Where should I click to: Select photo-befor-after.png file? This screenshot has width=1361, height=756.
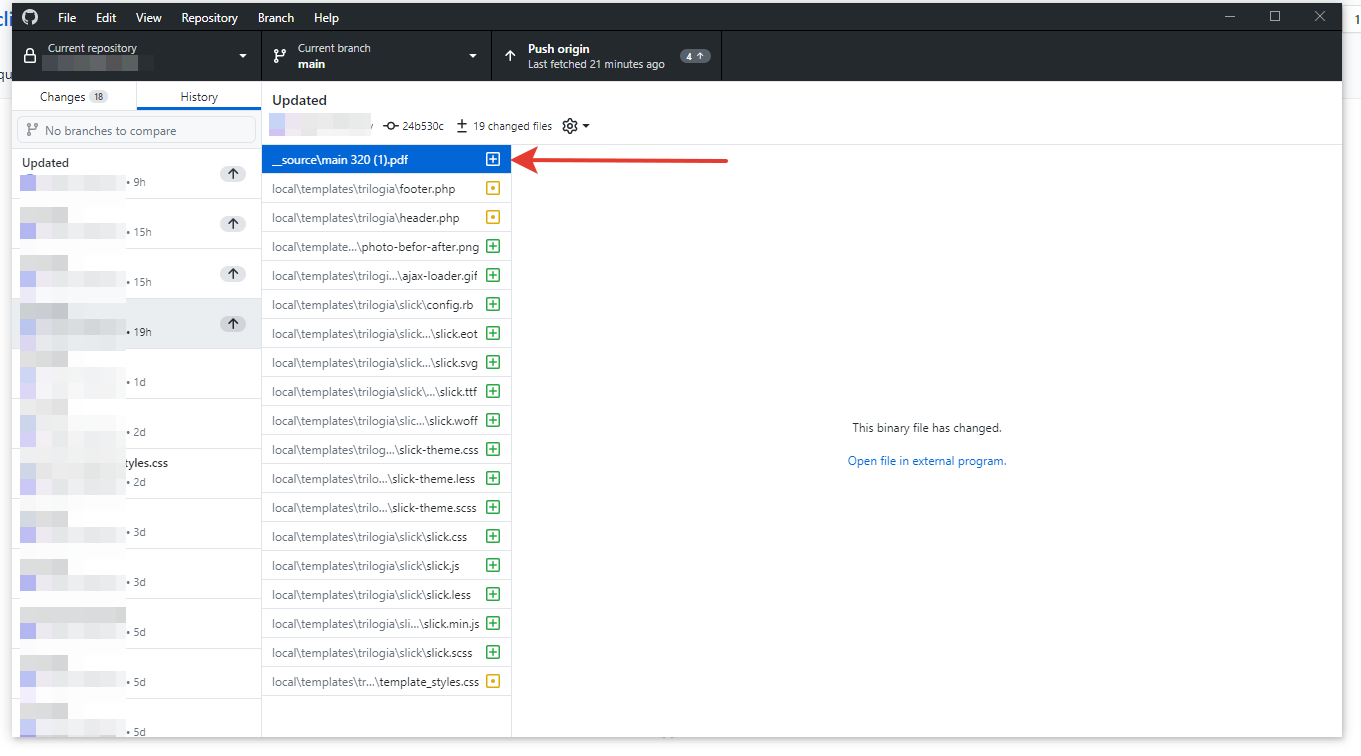tap(387, 246)
